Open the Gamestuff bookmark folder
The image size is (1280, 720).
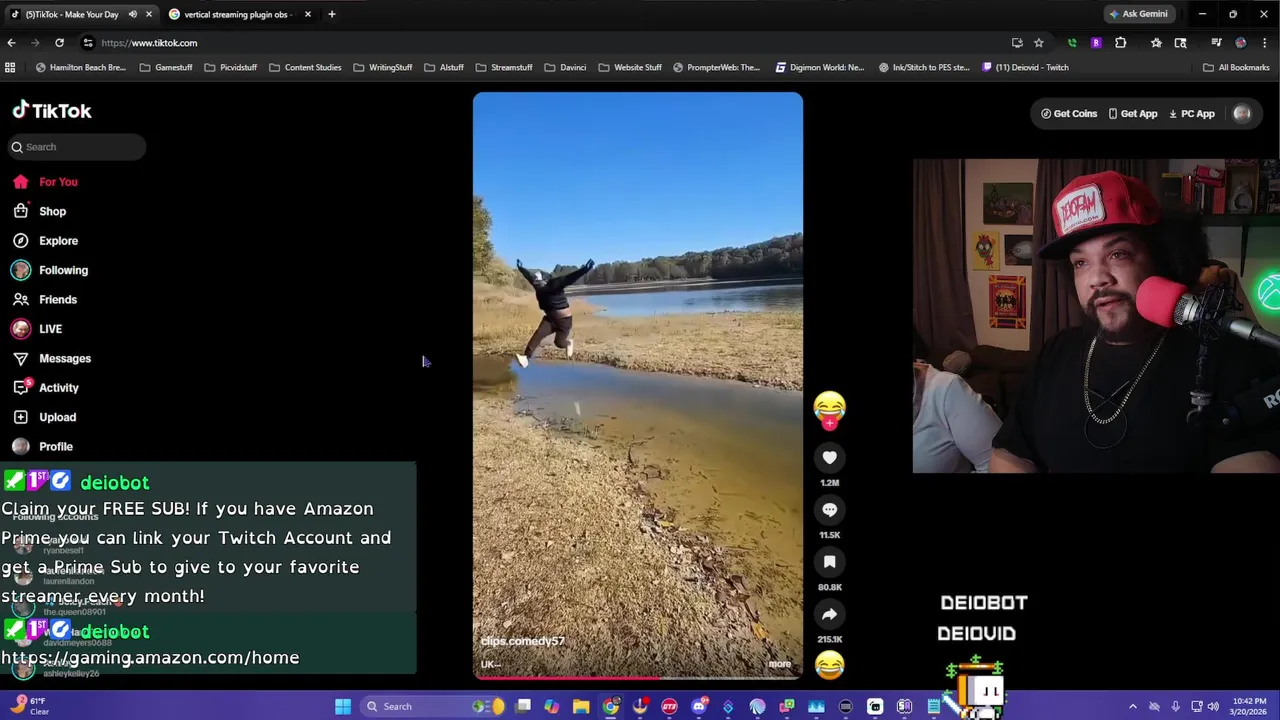pos(166,67)
